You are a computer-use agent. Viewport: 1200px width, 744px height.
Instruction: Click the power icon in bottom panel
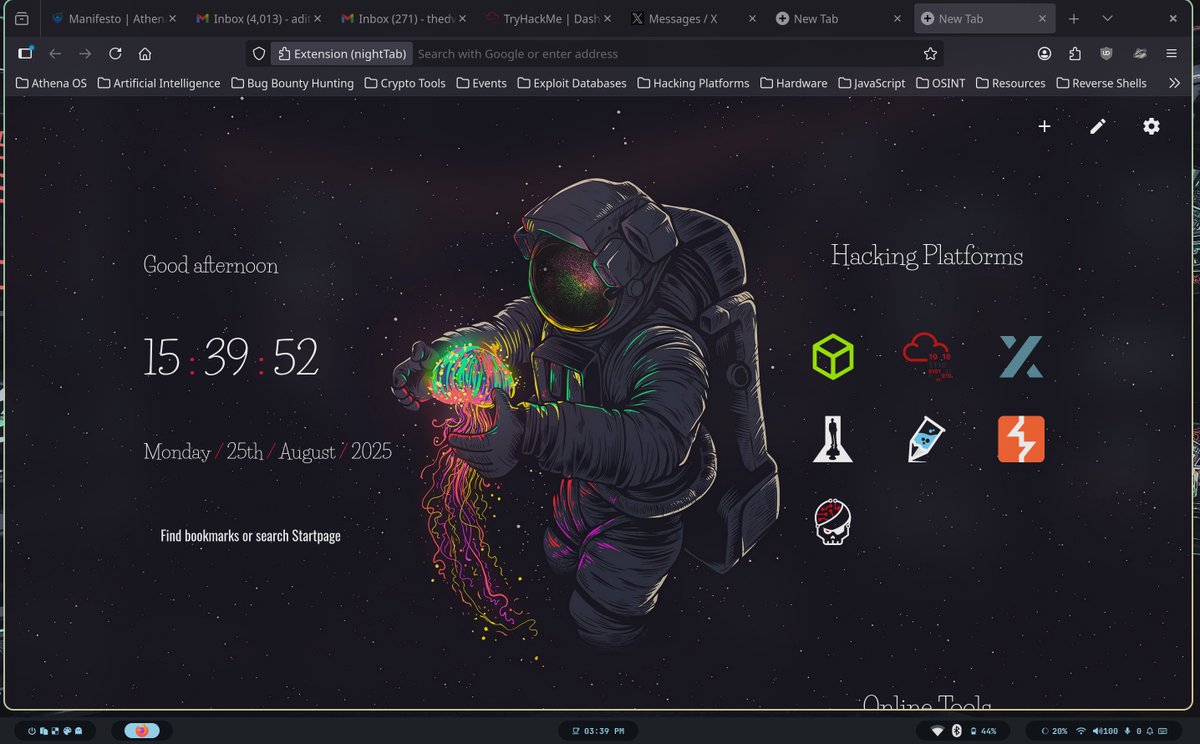[32, 731]
